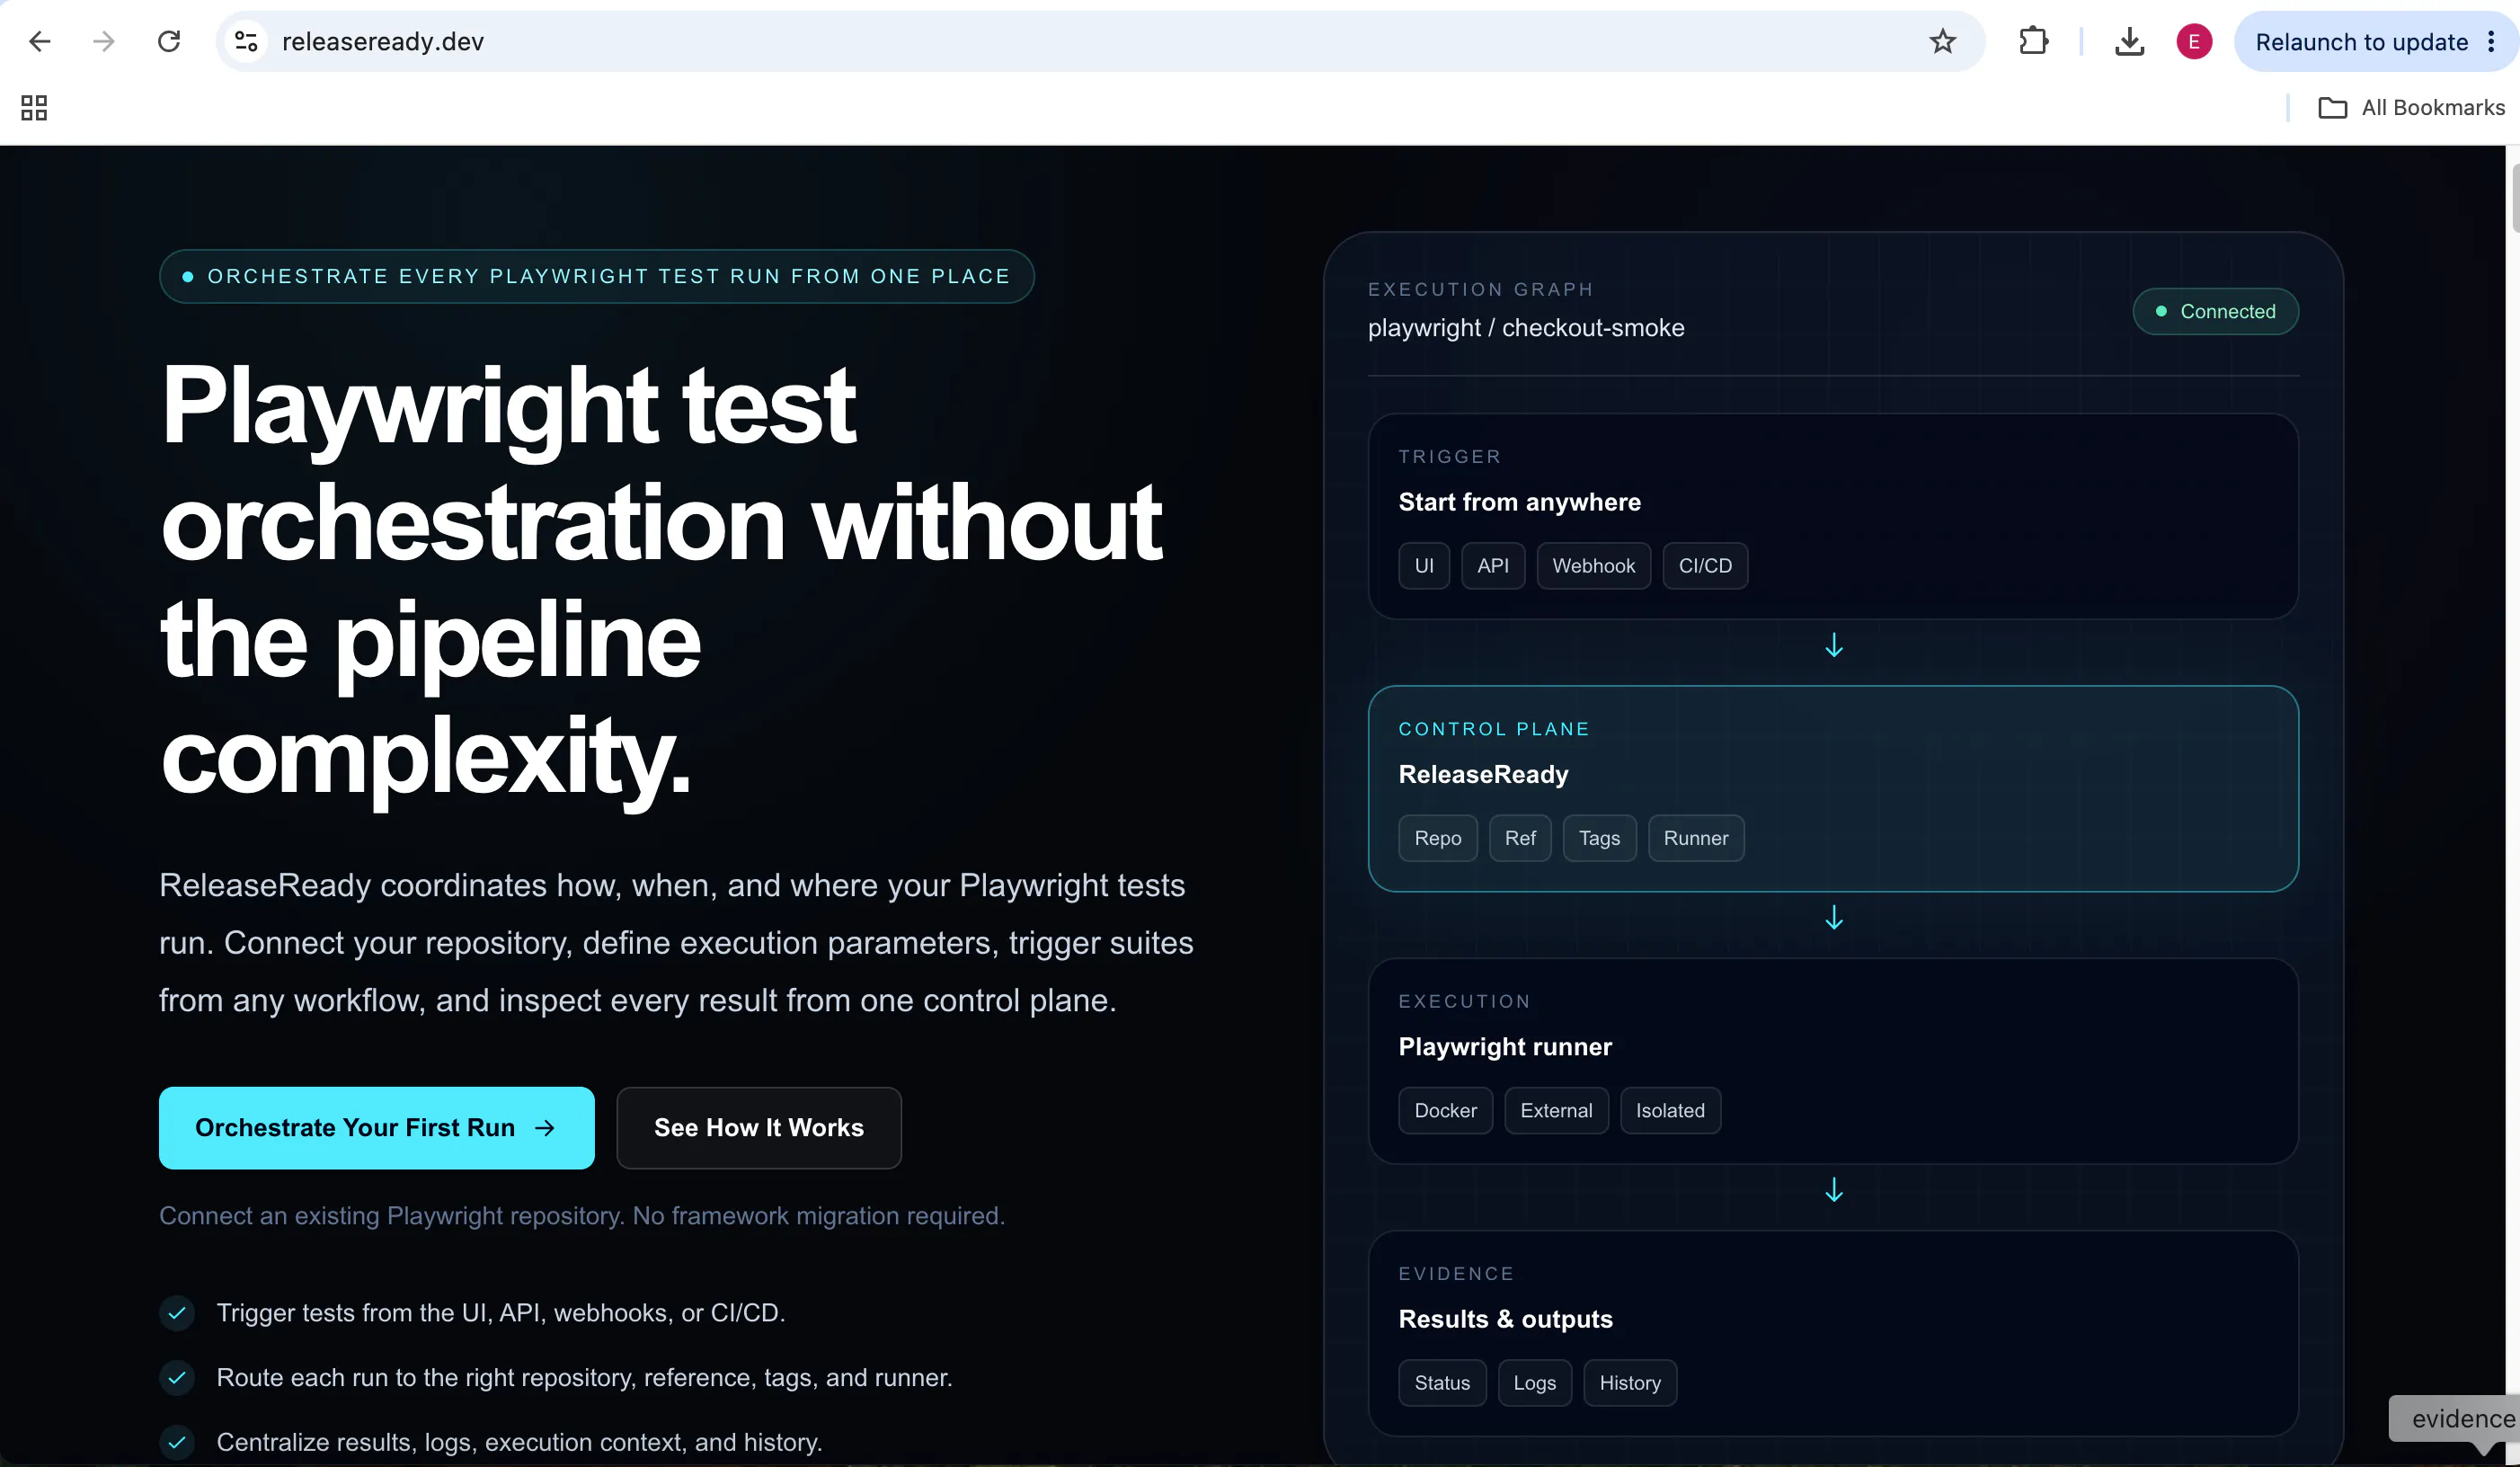
Task: Open the Extensions puzzle icon
Action: 2033,41
